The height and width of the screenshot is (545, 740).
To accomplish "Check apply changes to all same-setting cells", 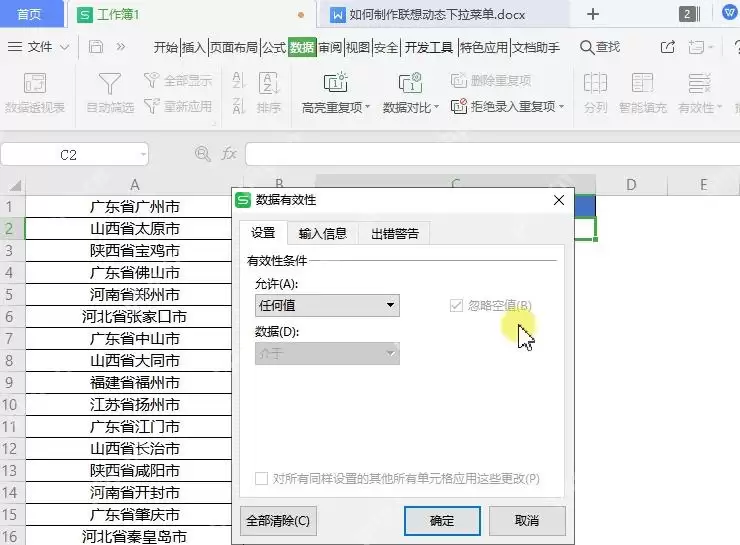I will pos(261,478).
